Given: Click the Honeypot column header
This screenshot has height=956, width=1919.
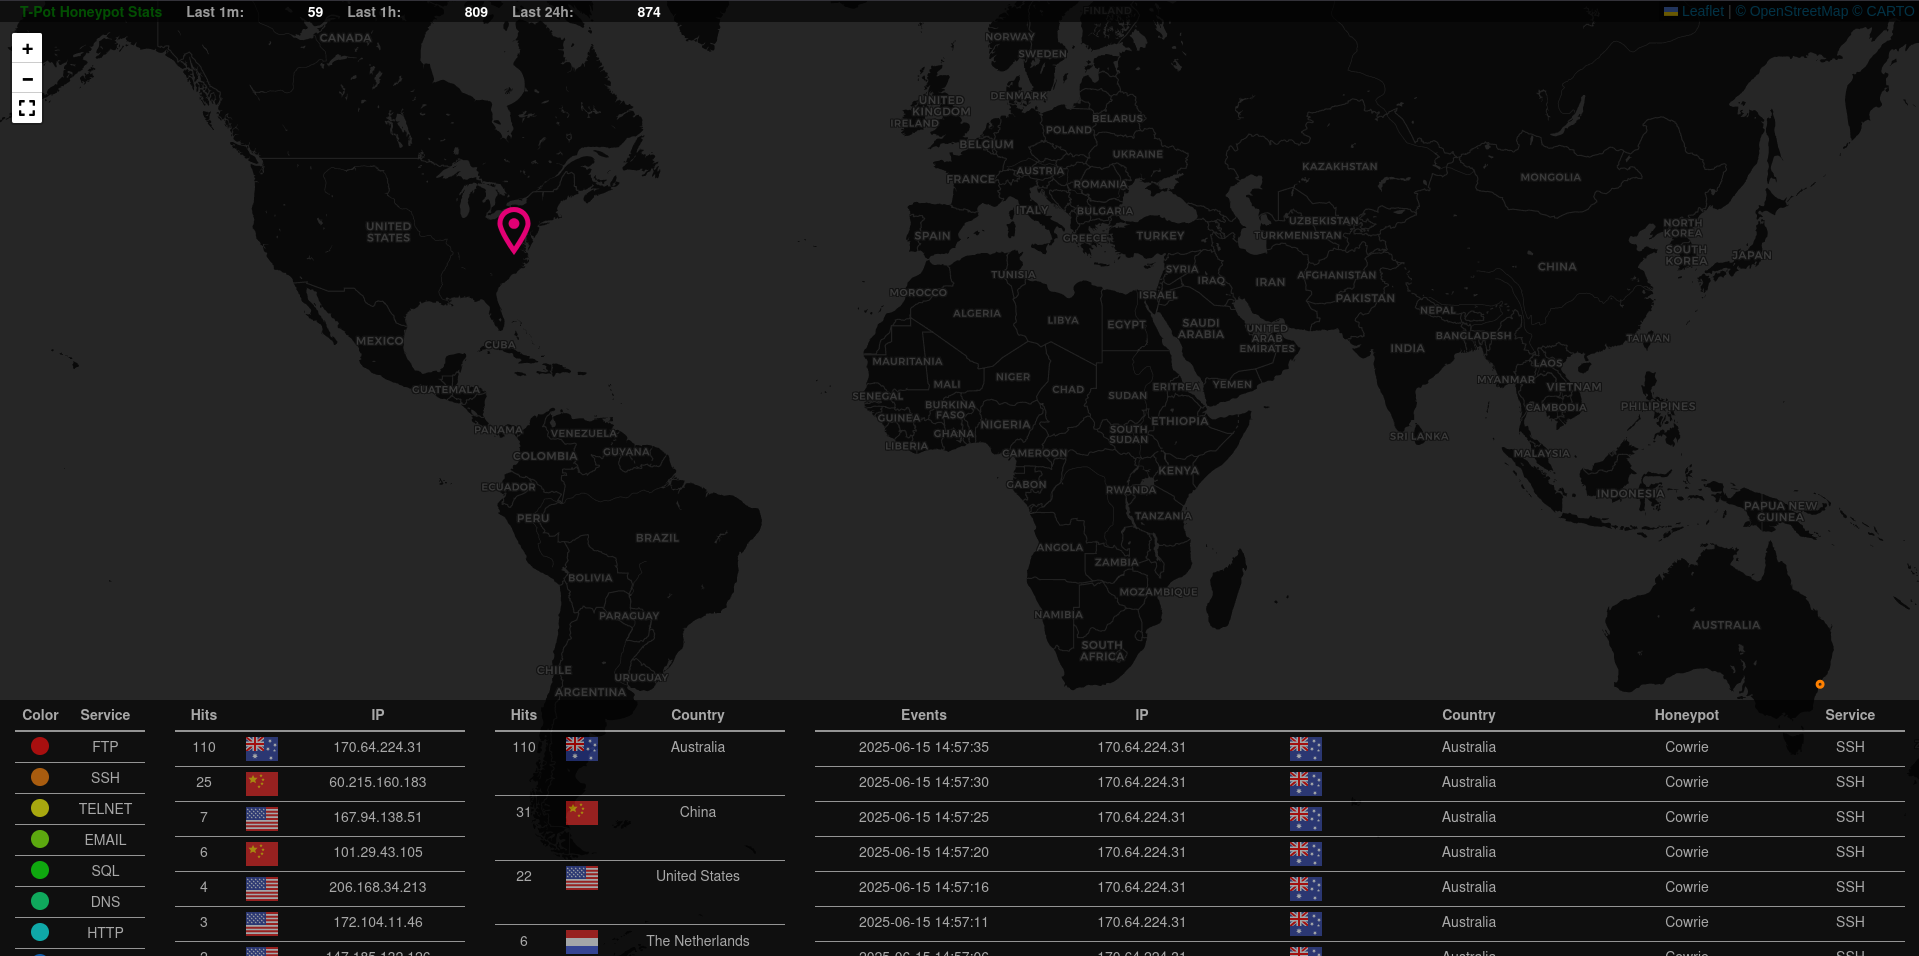Looking at the screenshot, I should [x=1686, y=715].
